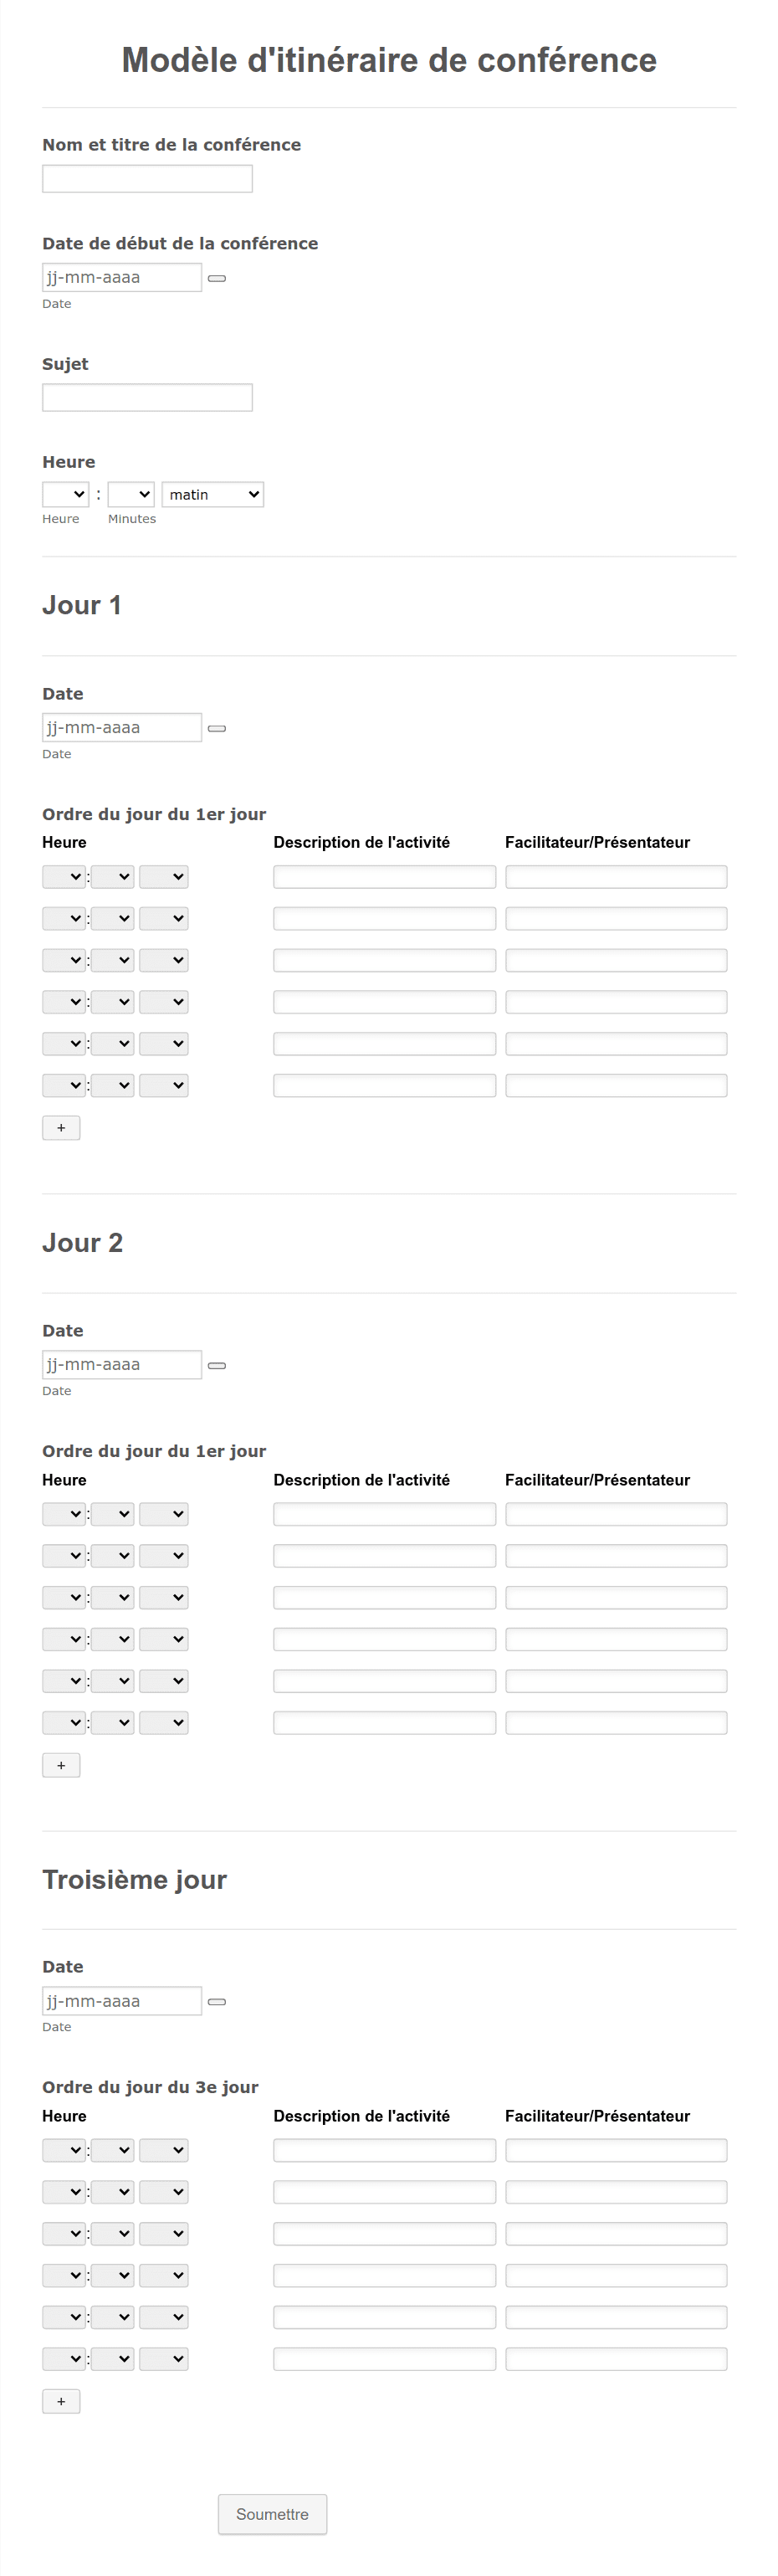
Task: Open the calendar picker for conference start date
Action: point(217,278)
